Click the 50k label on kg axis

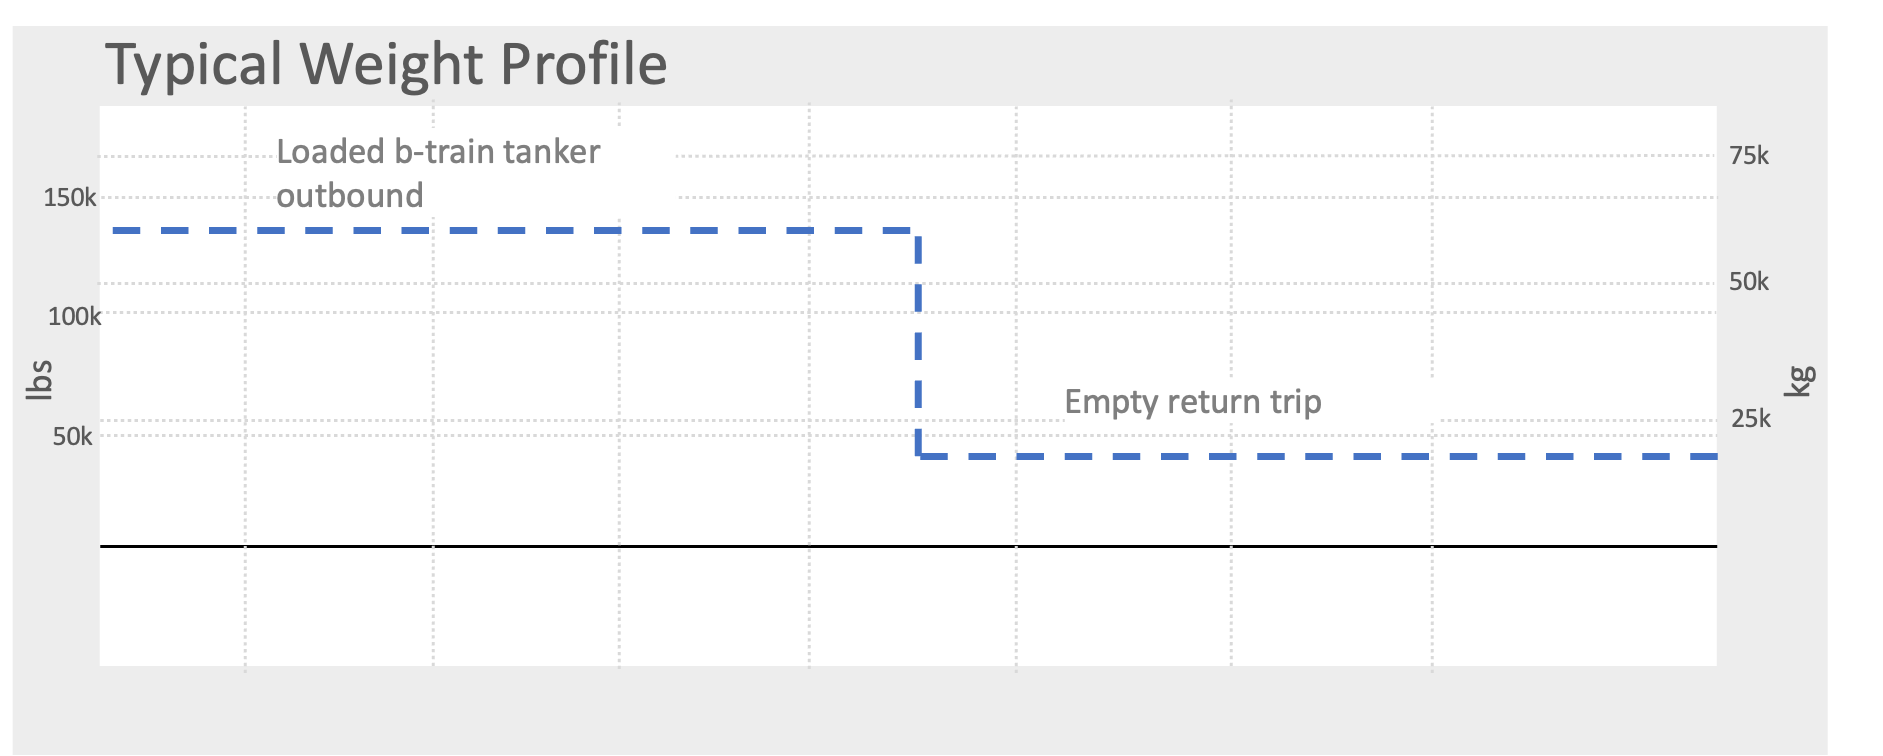click(1749, 282)
